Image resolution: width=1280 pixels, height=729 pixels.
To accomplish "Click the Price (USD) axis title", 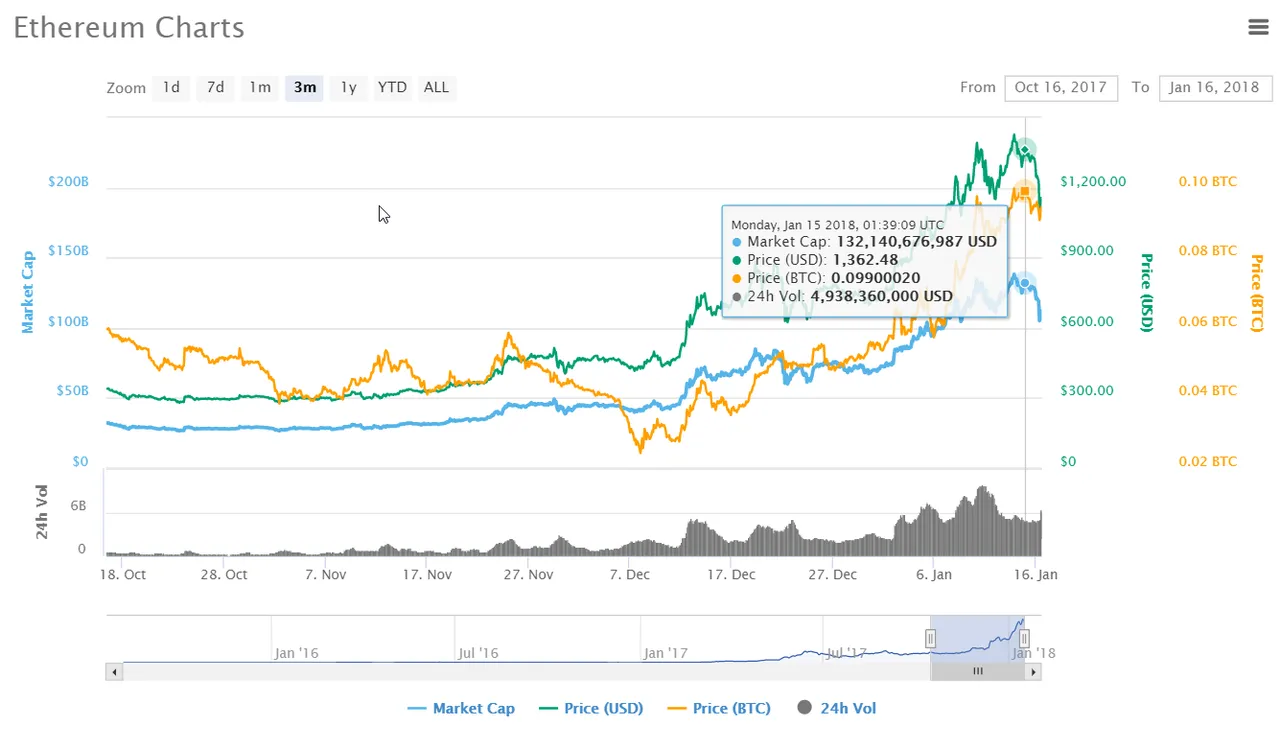I will pyautogui.click(x=1147, y=293).
